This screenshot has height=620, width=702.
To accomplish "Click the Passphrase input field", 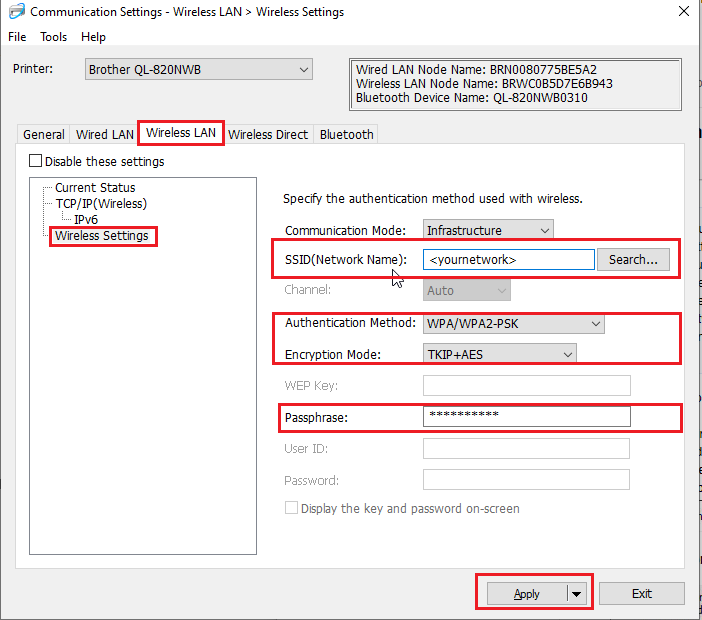I will pyautogui.click(x=526, y=416).
